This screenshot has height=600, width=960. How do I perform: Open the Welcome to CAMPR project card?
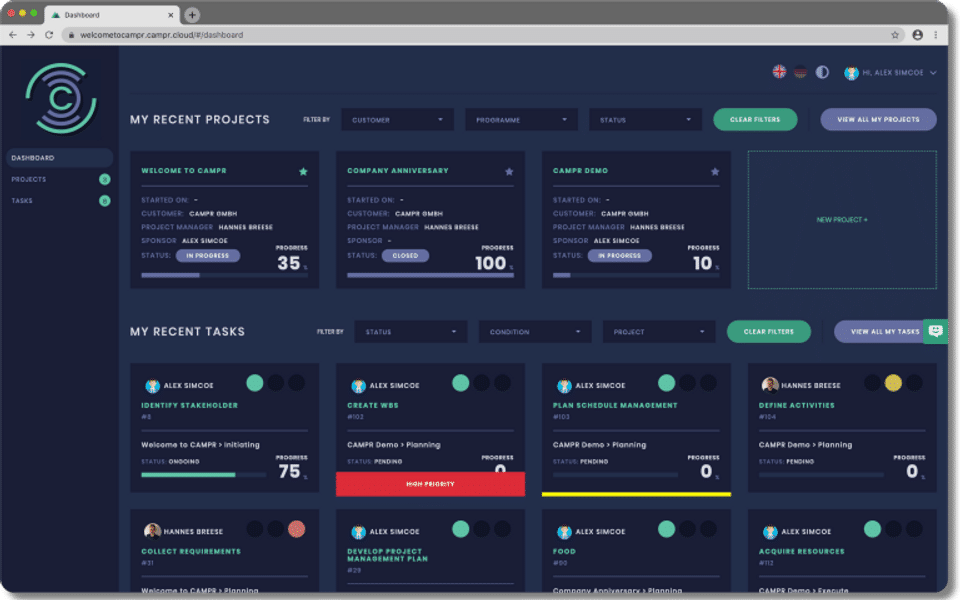tap(184, 171)
